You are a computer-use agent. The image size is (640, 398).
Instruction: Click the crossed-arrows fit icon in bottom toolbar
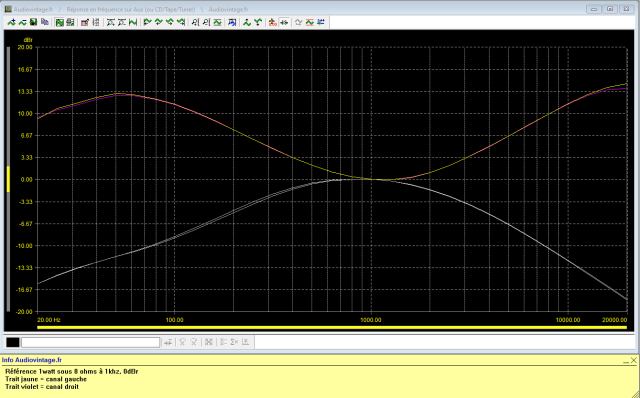pyautogui.click(x=209, y=342)
